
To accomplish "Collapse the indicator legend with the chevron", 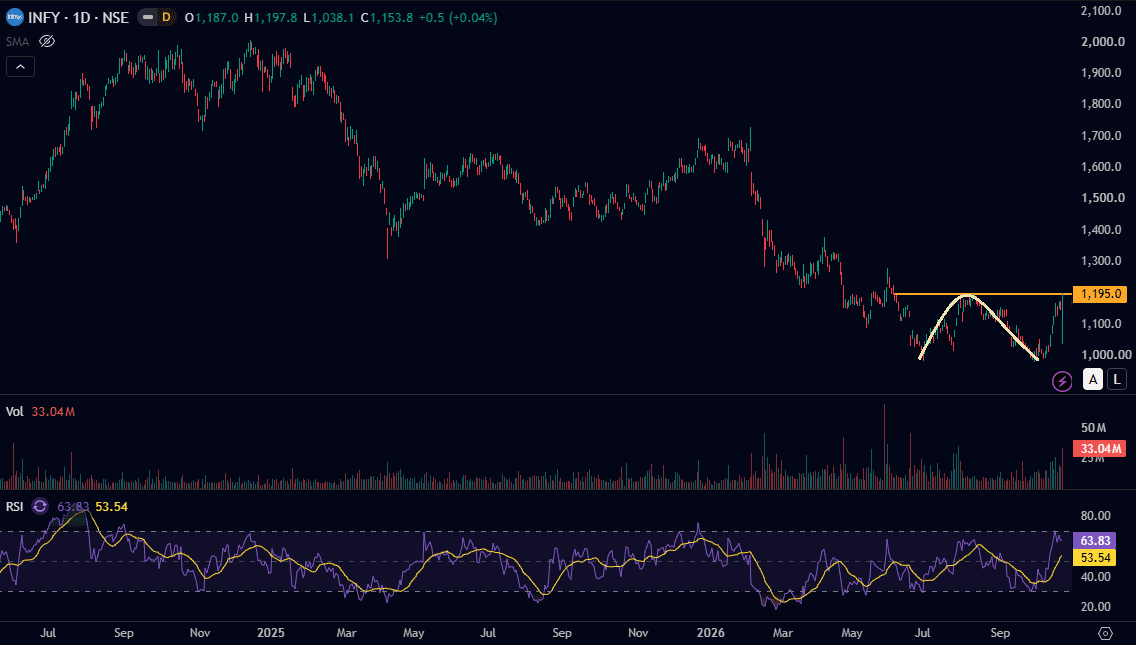I will [20, 67].
